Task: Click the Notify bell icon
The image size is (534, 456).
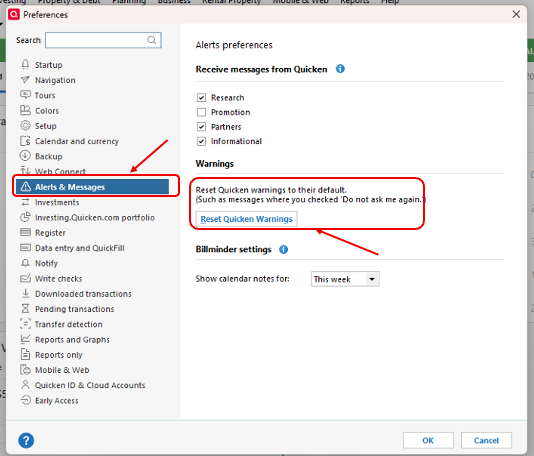Action: coord(25,263)
